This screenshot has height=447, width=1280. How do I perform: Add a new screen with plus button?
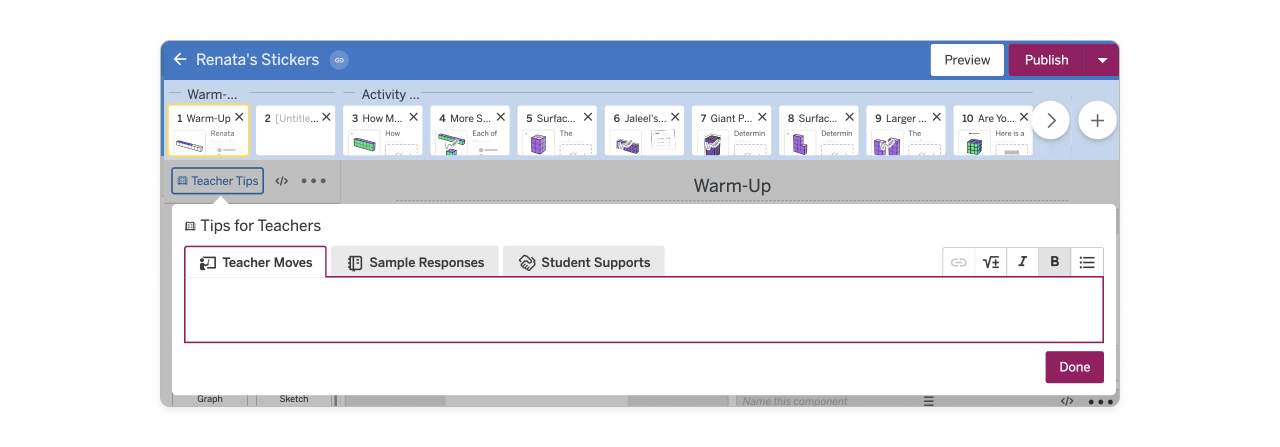(x=1097, y=120)
